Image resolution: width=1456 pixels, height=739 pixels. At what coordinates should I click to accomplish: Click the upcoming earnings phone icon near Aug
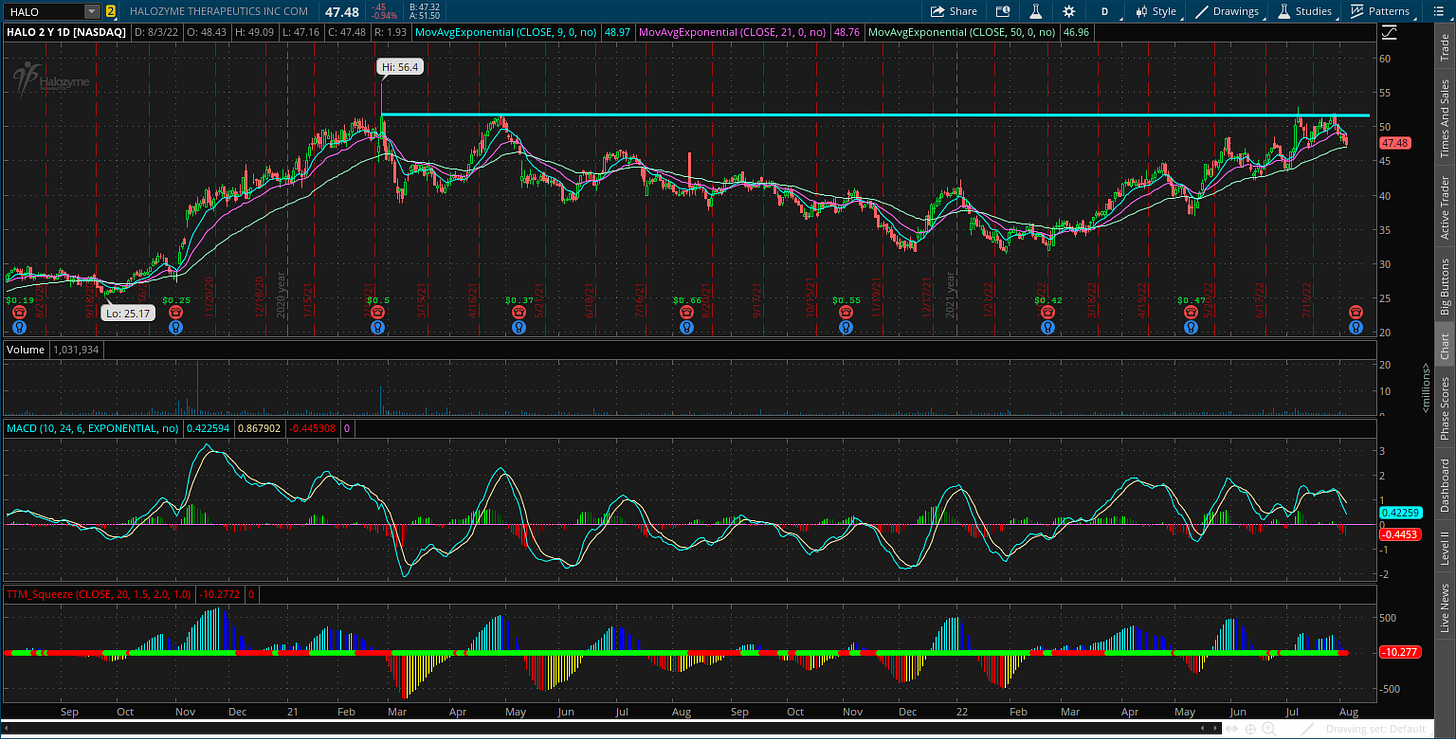1356,313
